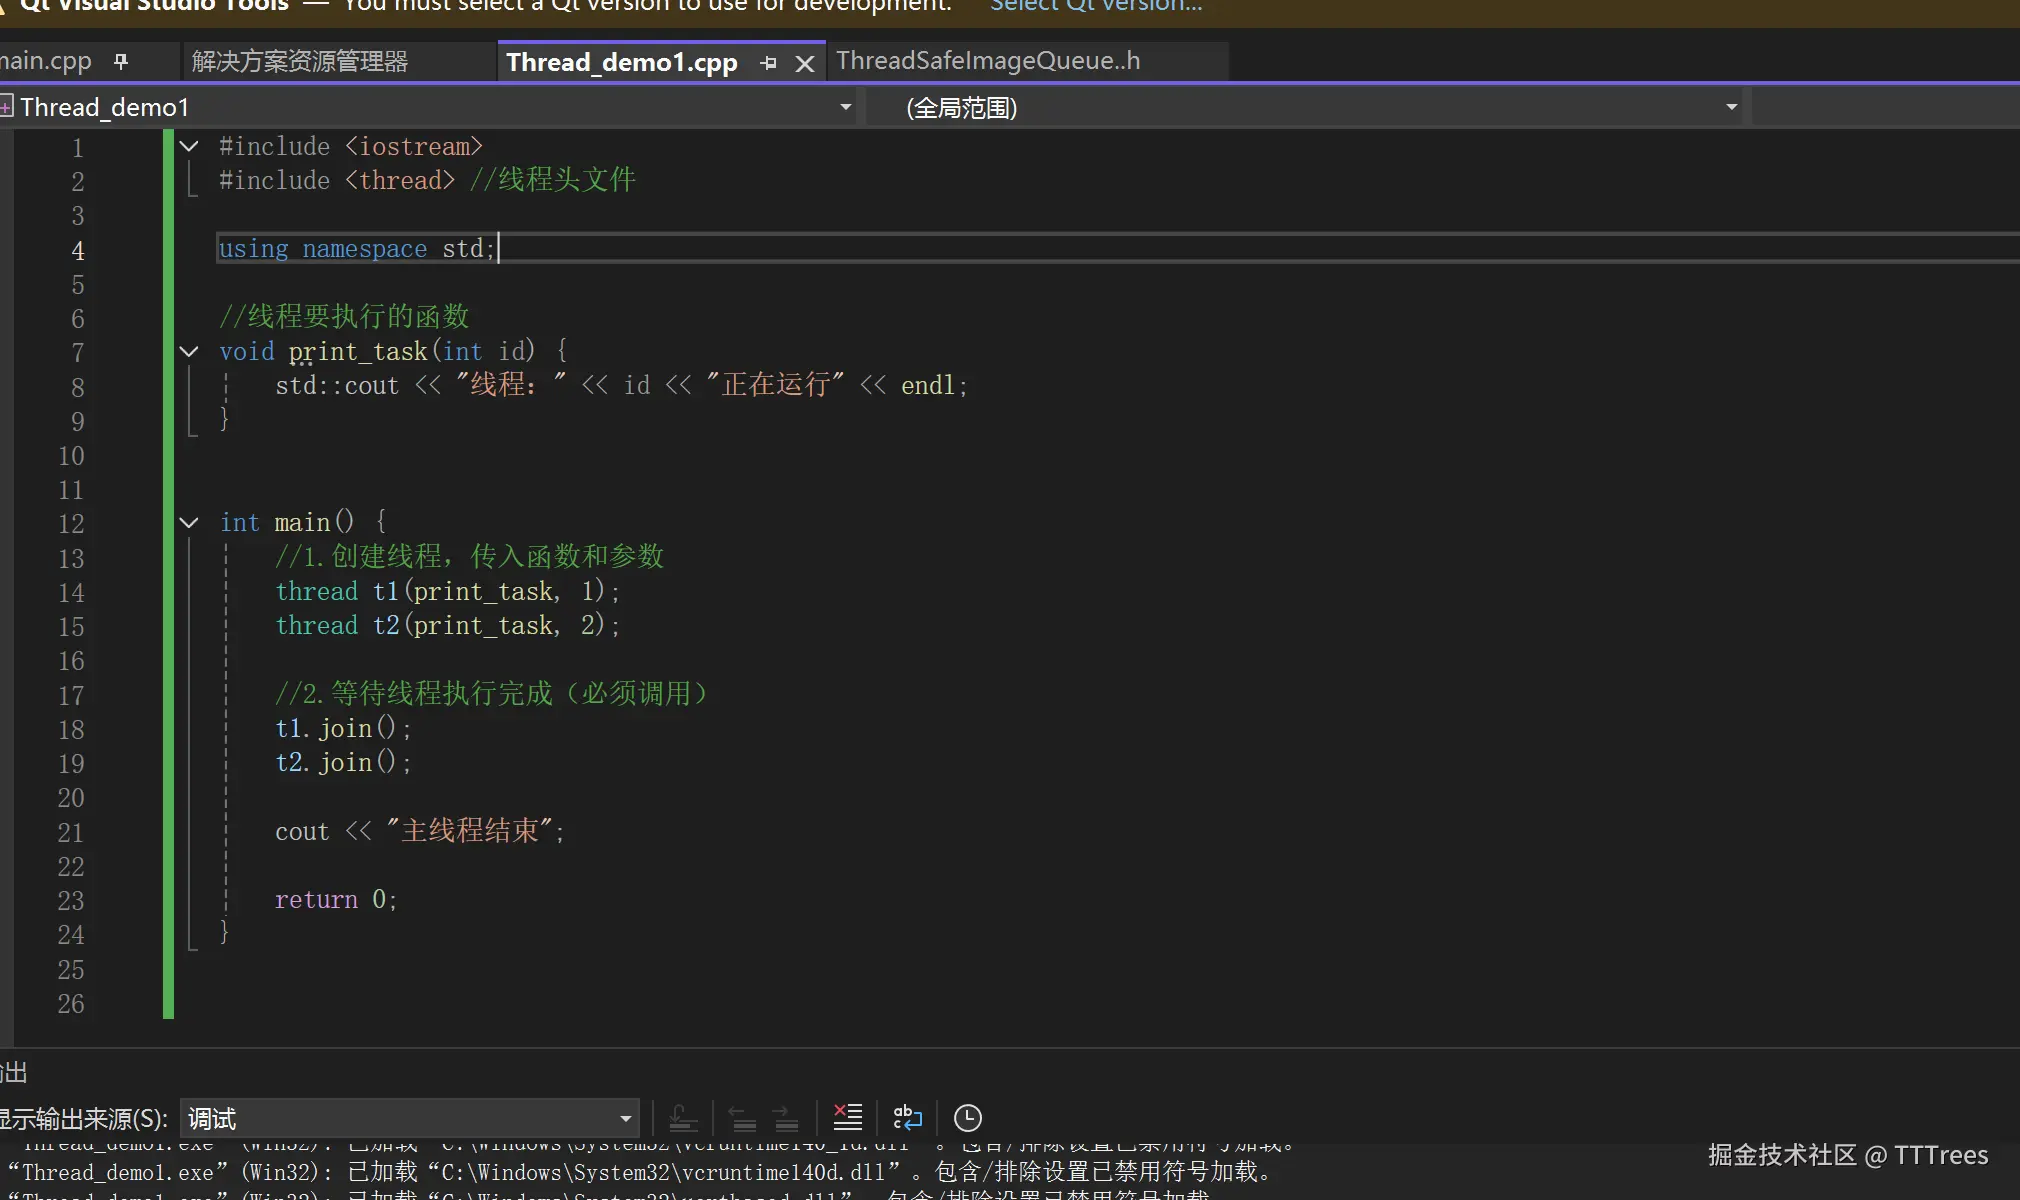Viewport: 2020px width, 1200px height.
Task: Collapse the #include block on line 1
Action: point(189,146)
